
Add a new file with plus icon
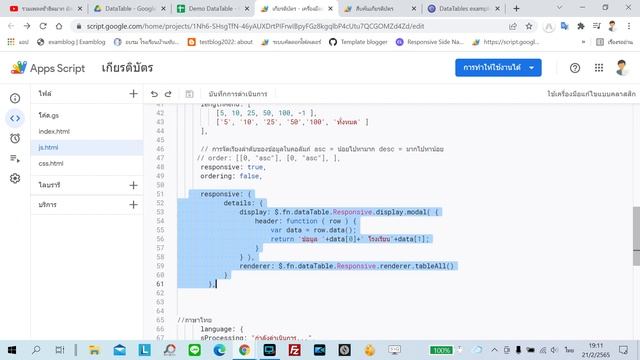133,94
